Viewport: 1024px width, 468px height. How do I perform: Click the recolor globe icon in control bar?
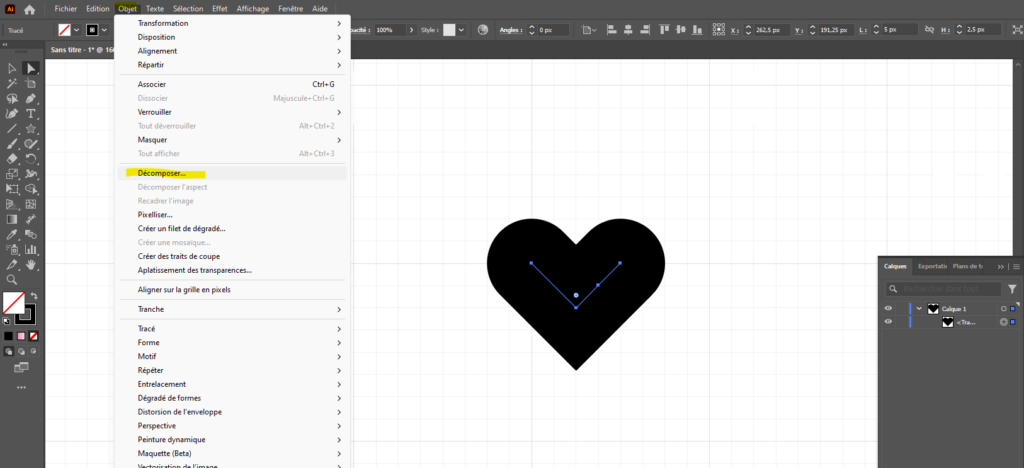[481, 30]
